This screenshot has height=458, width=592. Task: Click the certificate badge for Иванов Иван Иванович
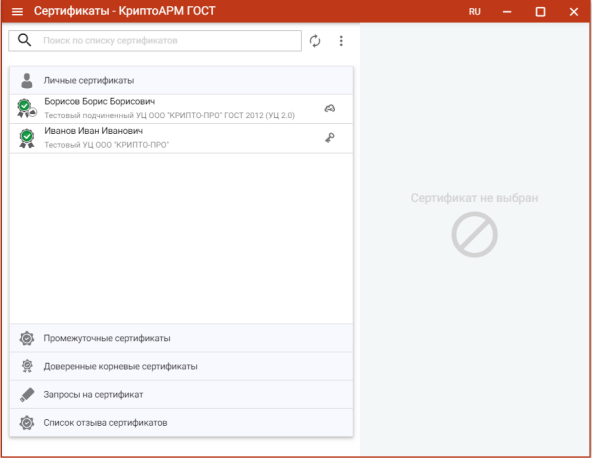[26, 139]
